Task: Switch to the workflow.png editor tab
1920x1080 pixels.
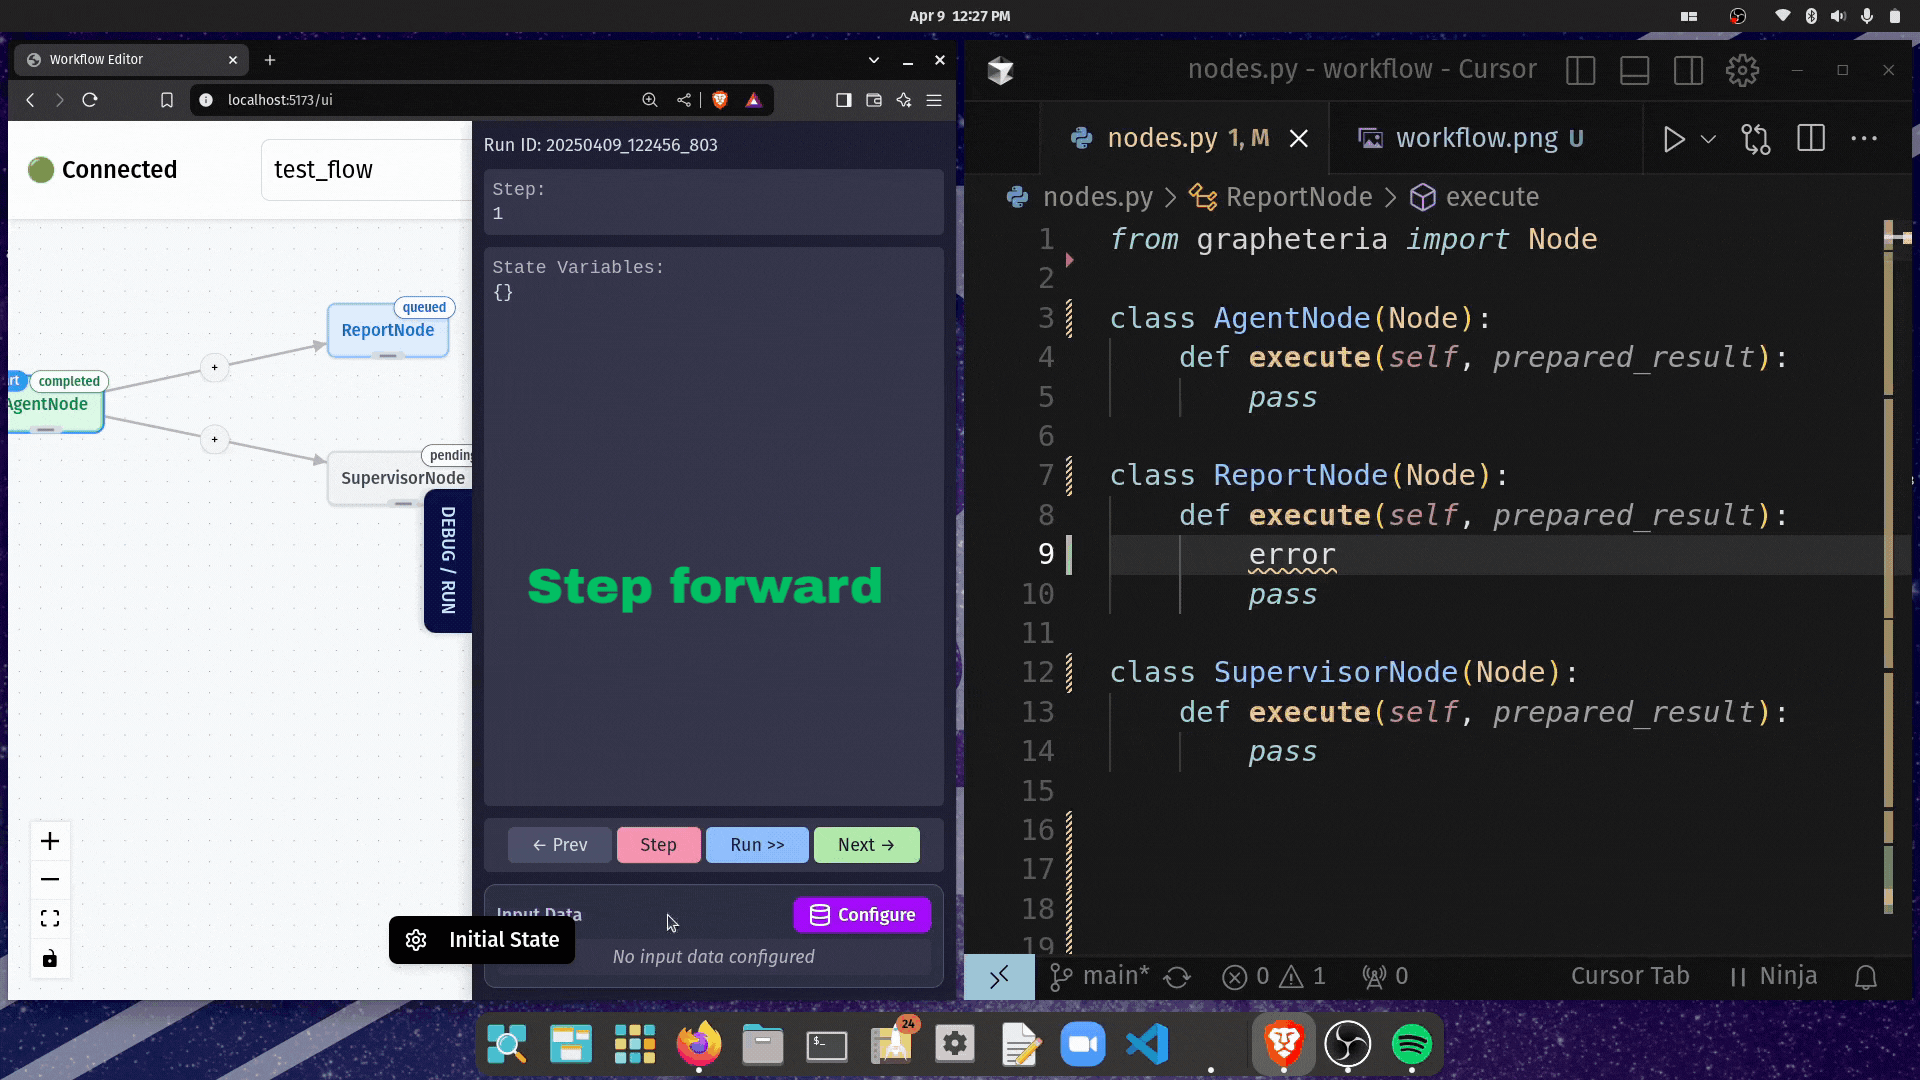Action: click(x=1476, y=138)
